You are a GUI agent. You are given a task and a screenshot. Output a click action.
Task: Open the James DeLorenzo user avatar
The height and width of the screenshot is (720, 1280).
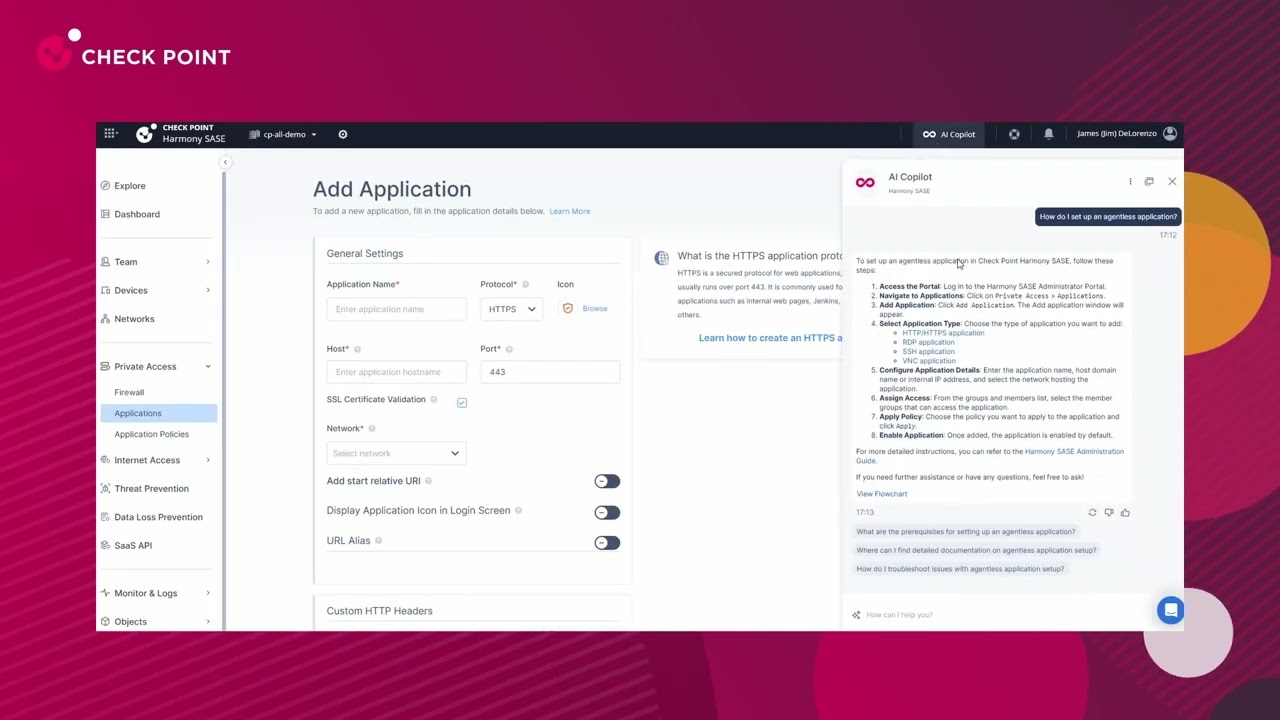tap(1170, 133)
